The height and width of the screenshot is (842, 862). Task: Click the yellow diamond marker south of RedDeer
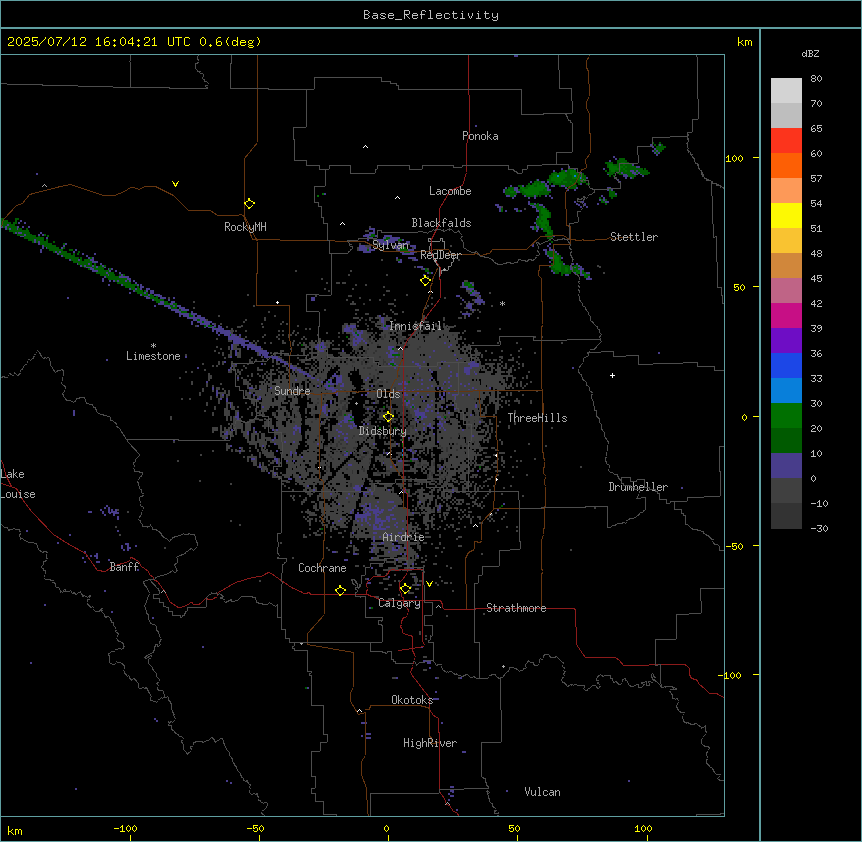click(x=425, y=281)
